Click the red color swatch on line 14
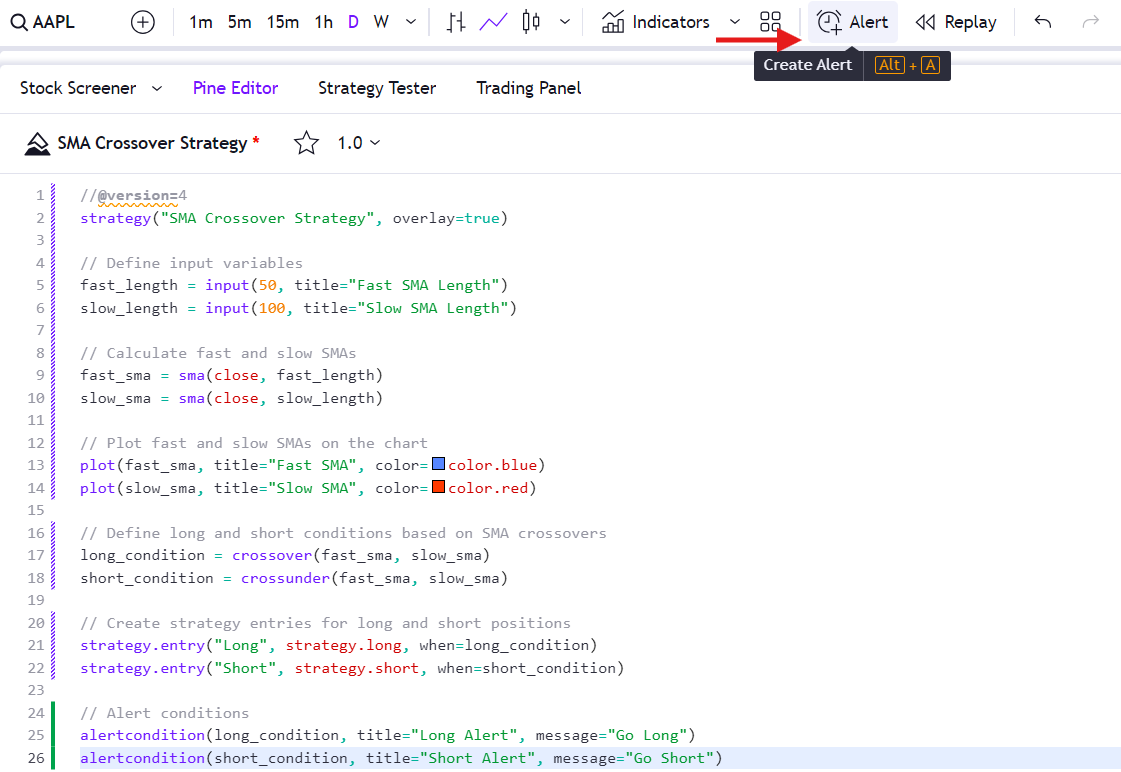This screenshot has width=1121, height=772. pos(438,487)
